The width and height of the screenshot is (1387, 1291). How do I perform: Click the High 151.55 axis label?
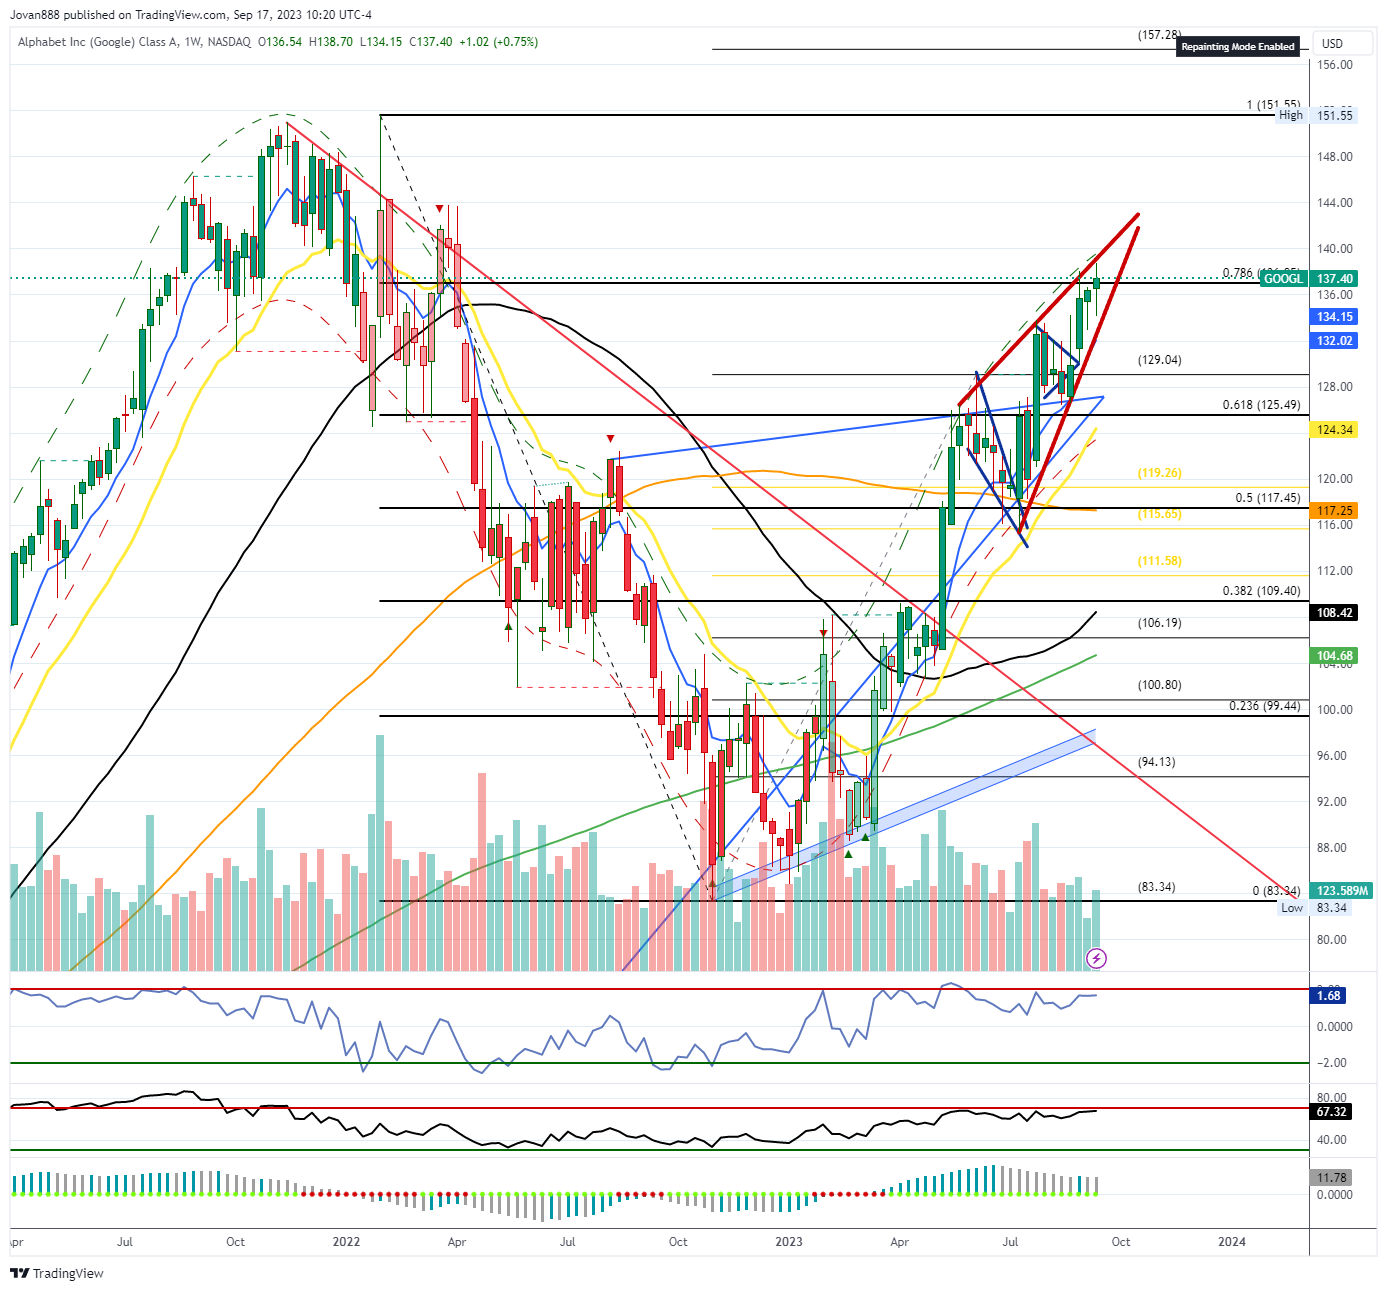pos(1316,116)
